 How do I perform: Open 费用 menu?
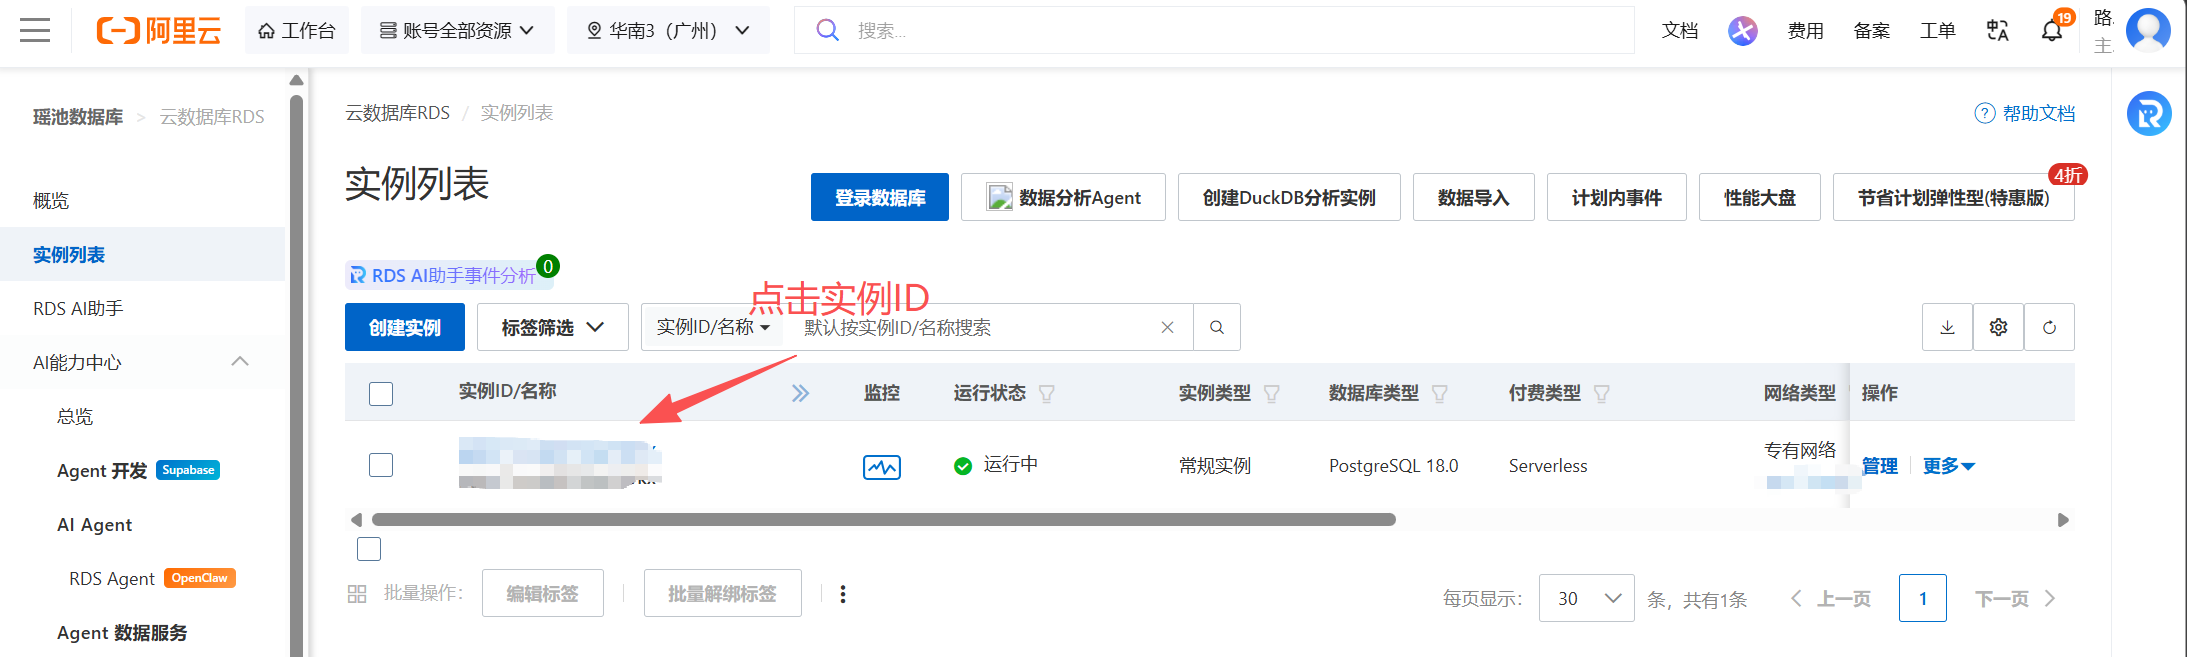click(1806, 31)
